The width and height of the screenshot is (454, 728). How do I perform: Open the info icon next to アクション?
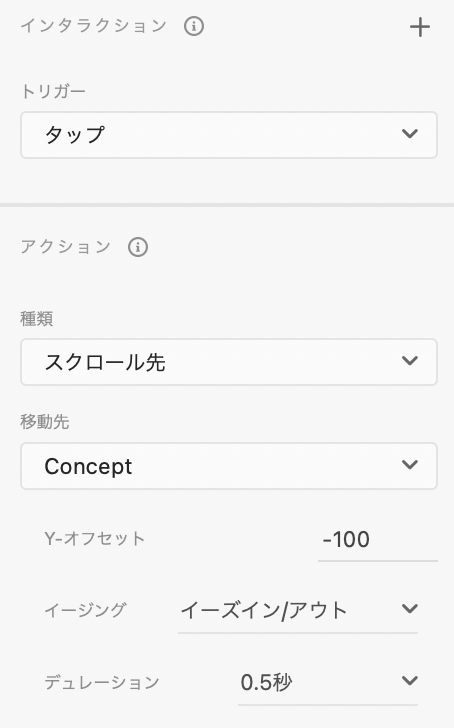click(x=138, y=247)
